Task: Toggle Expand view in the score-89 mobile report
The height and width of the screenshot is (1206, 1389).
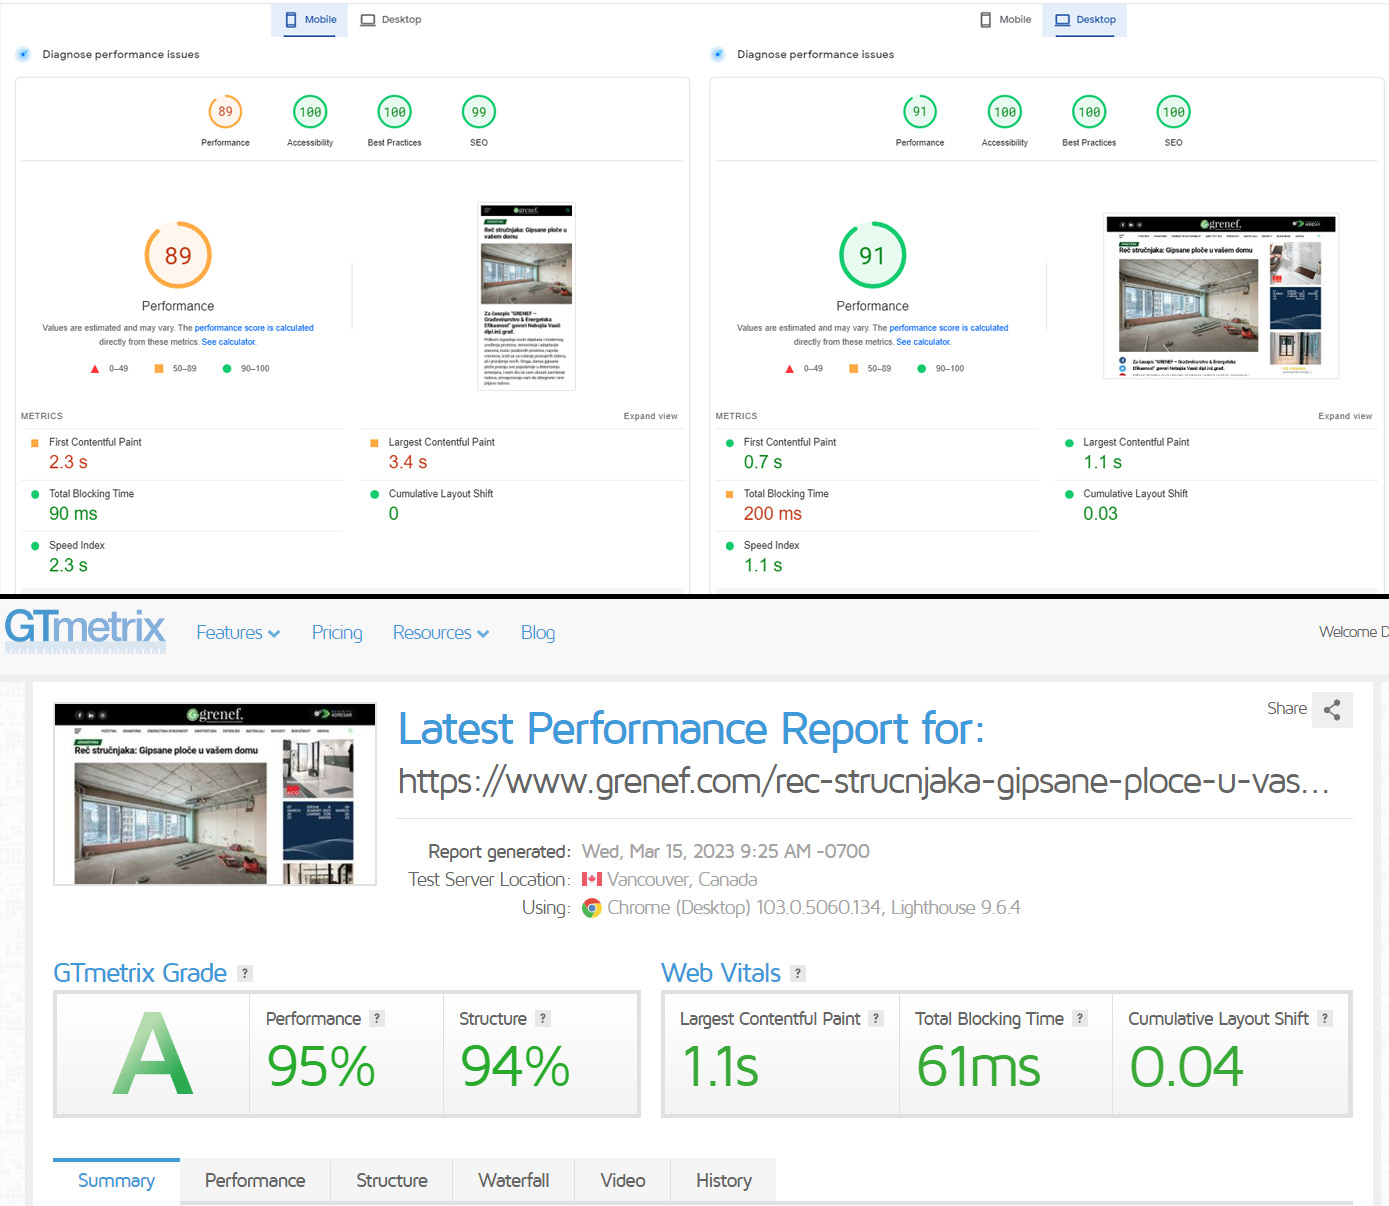Action: (x=650, y=416)
